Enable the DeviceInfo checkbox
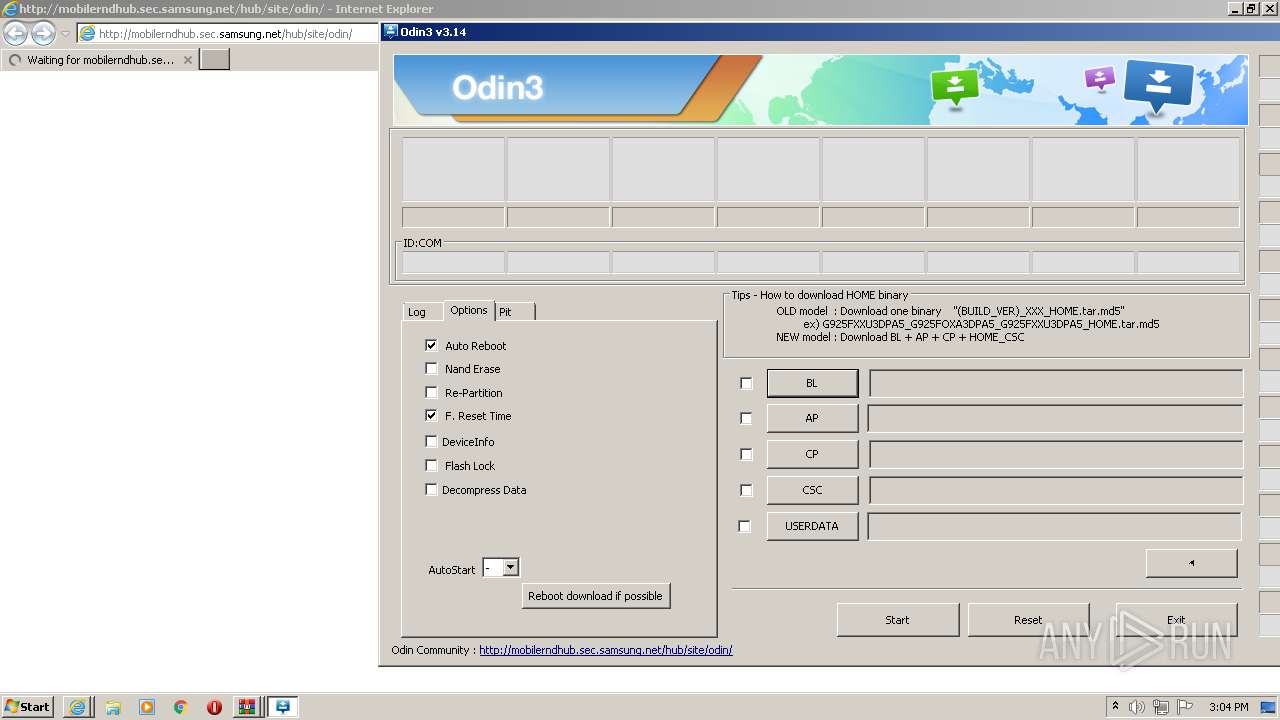 [x=431, y=441]
